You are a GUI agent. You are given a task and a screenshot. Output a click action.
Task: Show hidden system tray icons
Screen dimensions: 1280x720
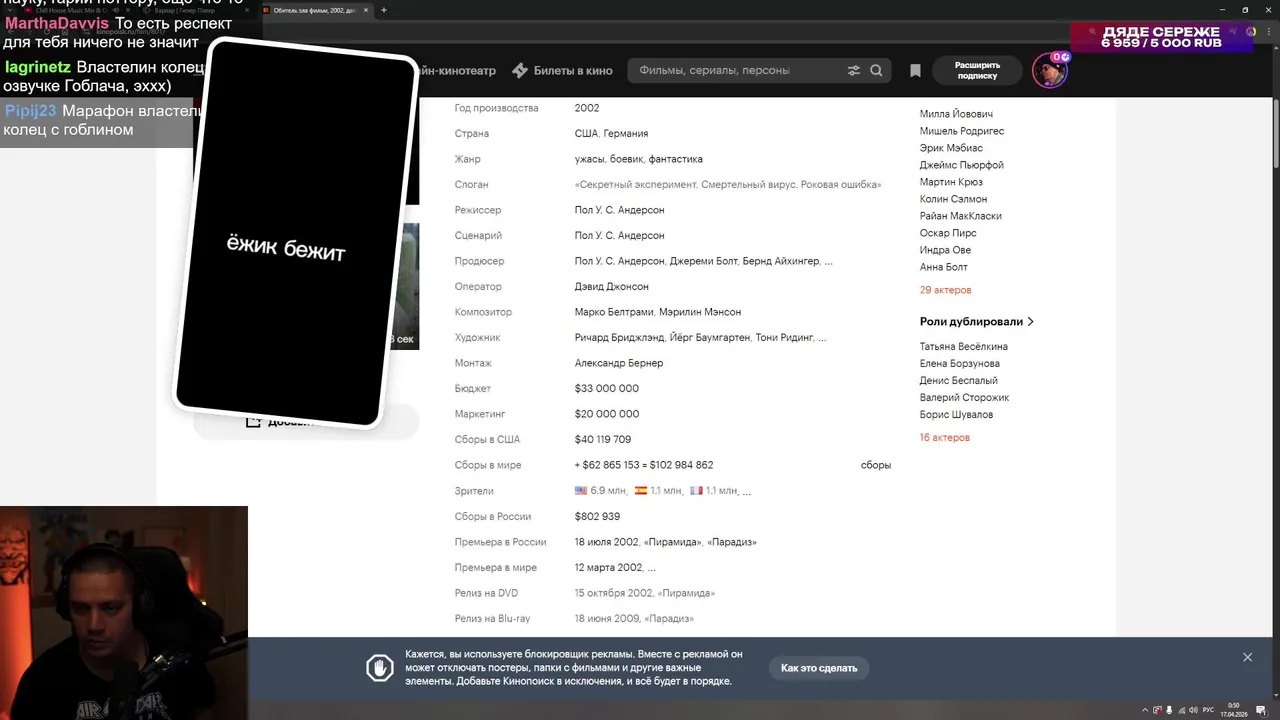point(1144,710)
